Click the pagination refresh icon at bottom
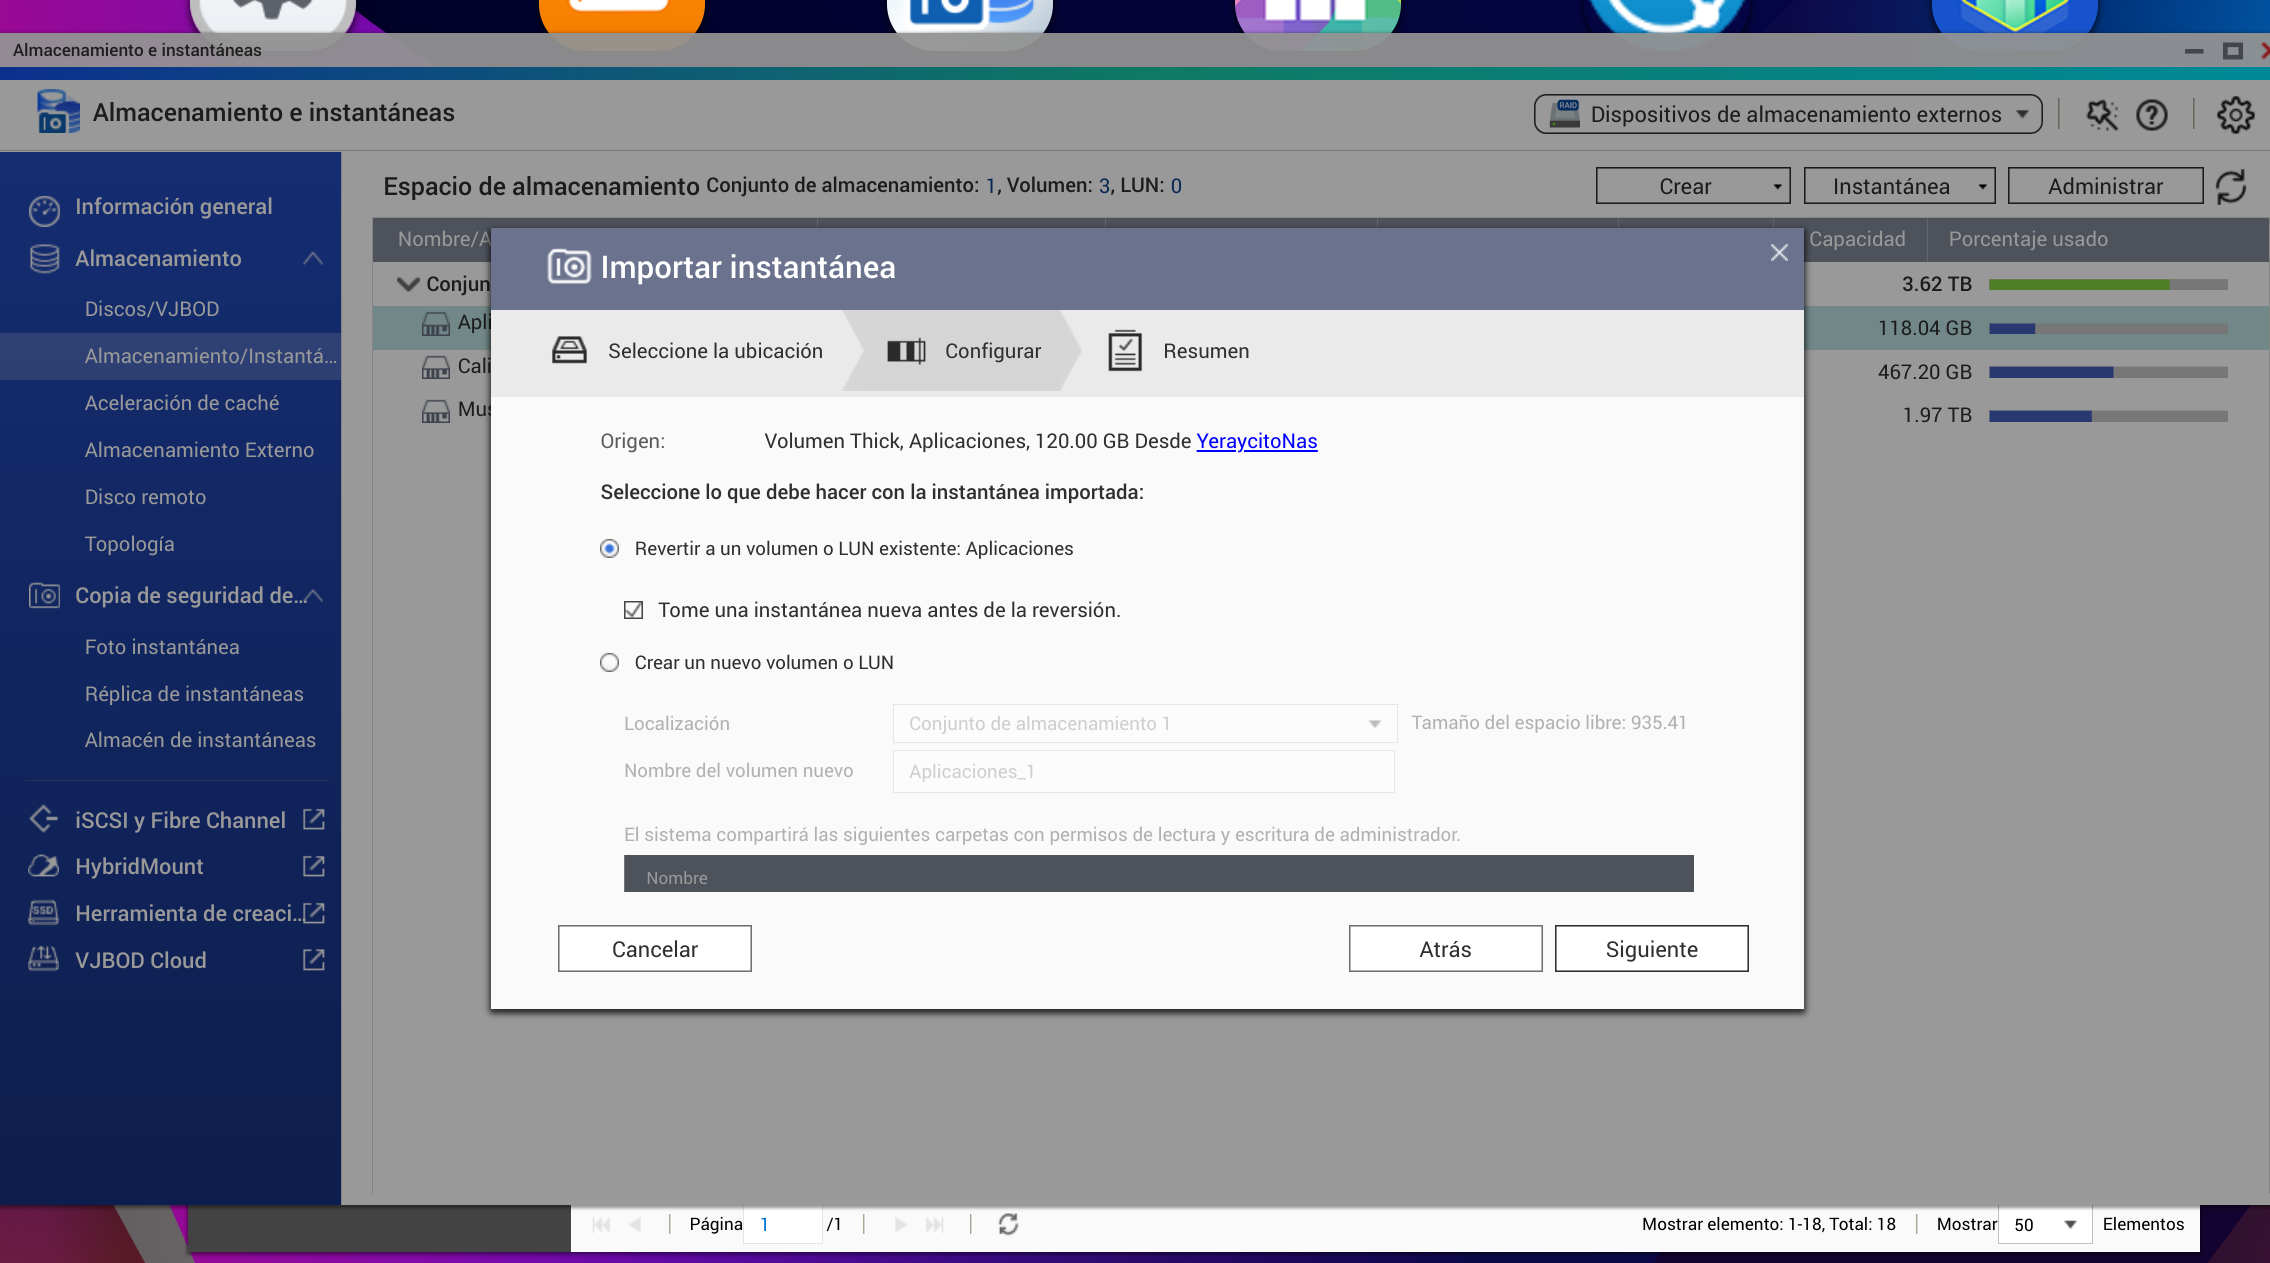Viewport: 2270px width, 1263px height. pos(1008,1224)
